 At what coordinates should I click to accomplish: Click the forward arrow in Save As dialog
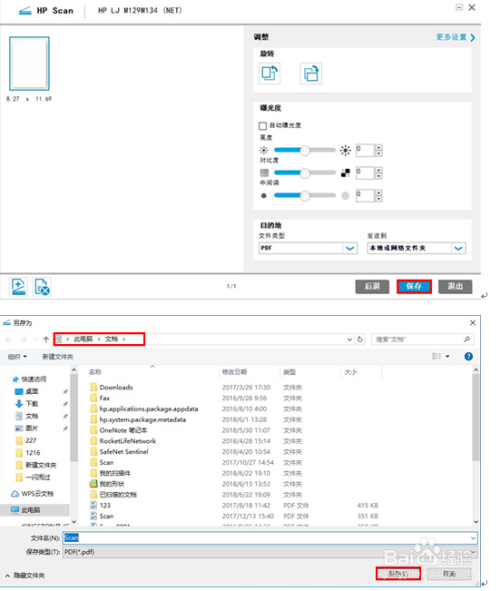click(23, 340)
